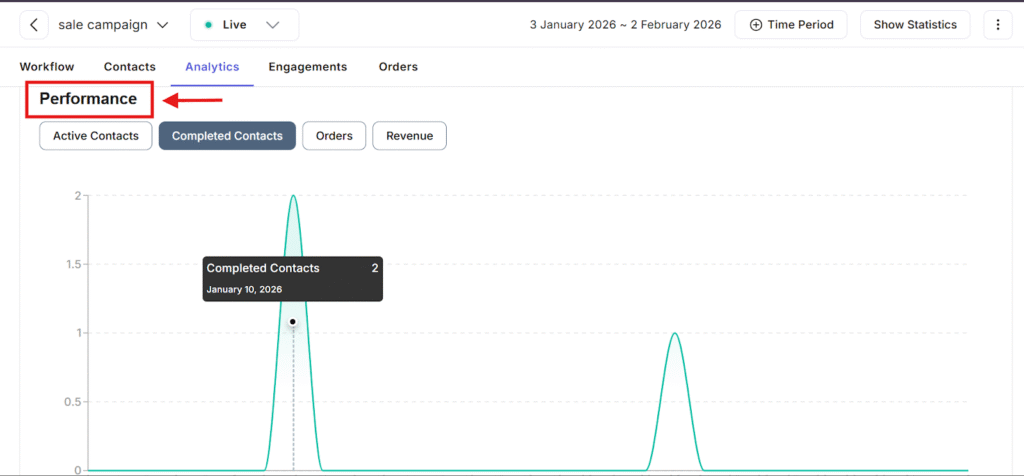Toggle the Completed Contacts chart filter
1024x476 pixels.
[x=227, y=136]
